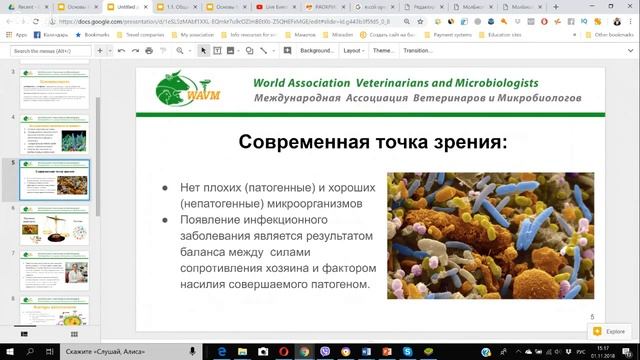This screenshot has height=360, width=640.
Task: Click the address bar URL
Action: 224,21
